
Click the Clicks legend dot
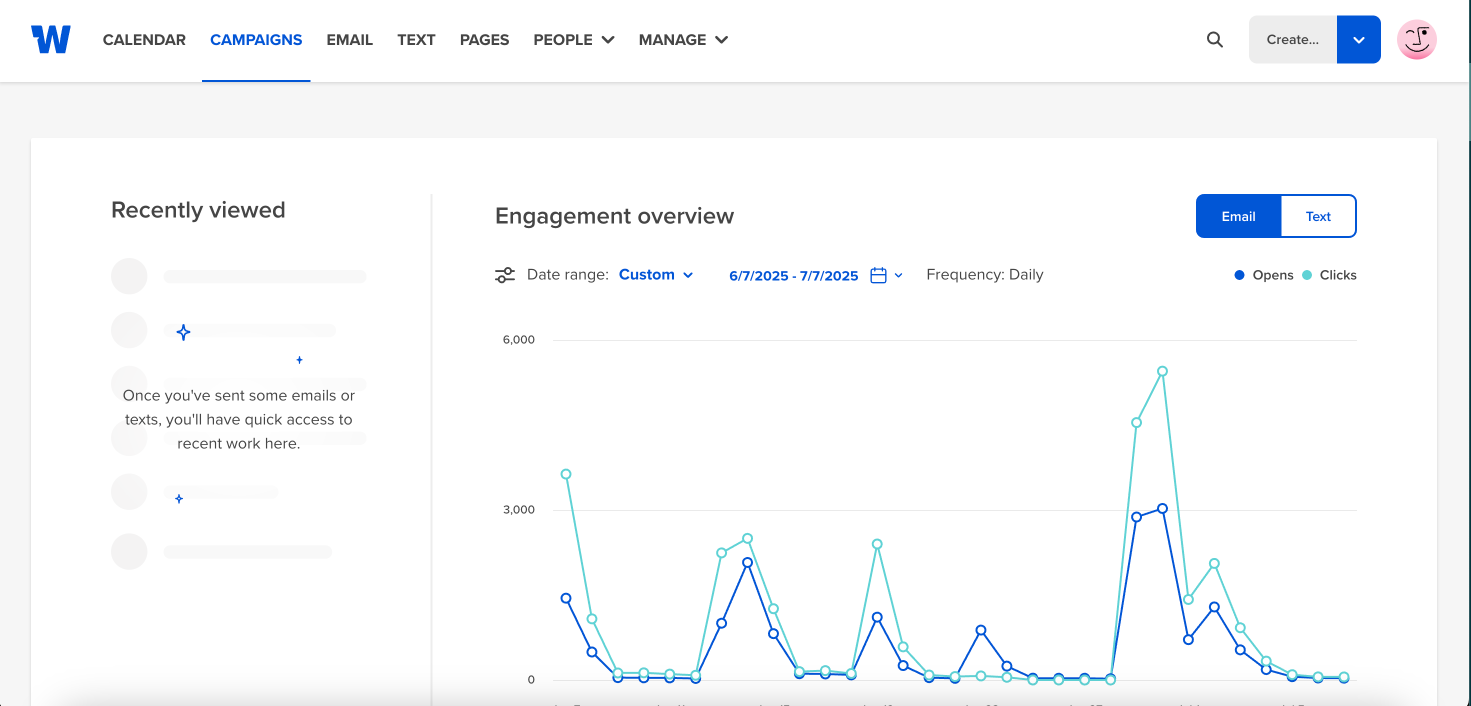coord(1307,275)
